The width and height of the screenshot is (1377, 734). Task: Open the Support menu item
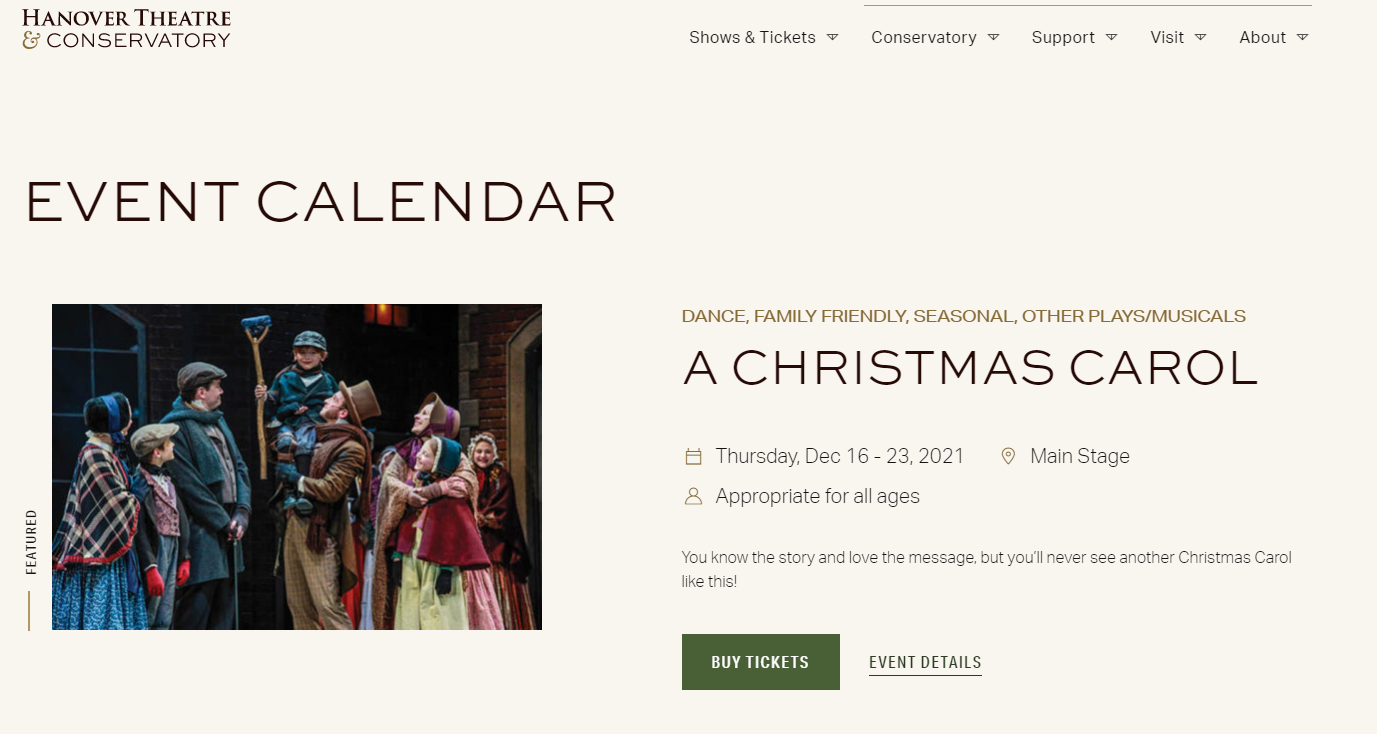click(x=1063, y=38)
